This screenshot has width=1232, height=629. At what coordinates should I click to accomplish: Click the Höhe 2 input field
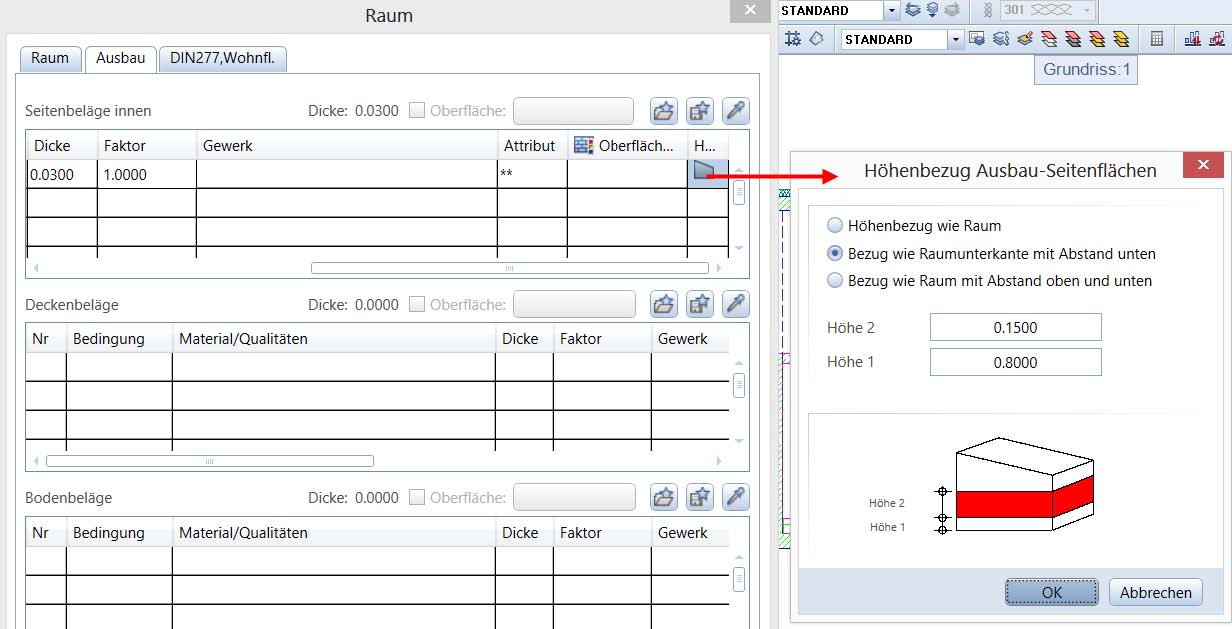[1015, 327]
